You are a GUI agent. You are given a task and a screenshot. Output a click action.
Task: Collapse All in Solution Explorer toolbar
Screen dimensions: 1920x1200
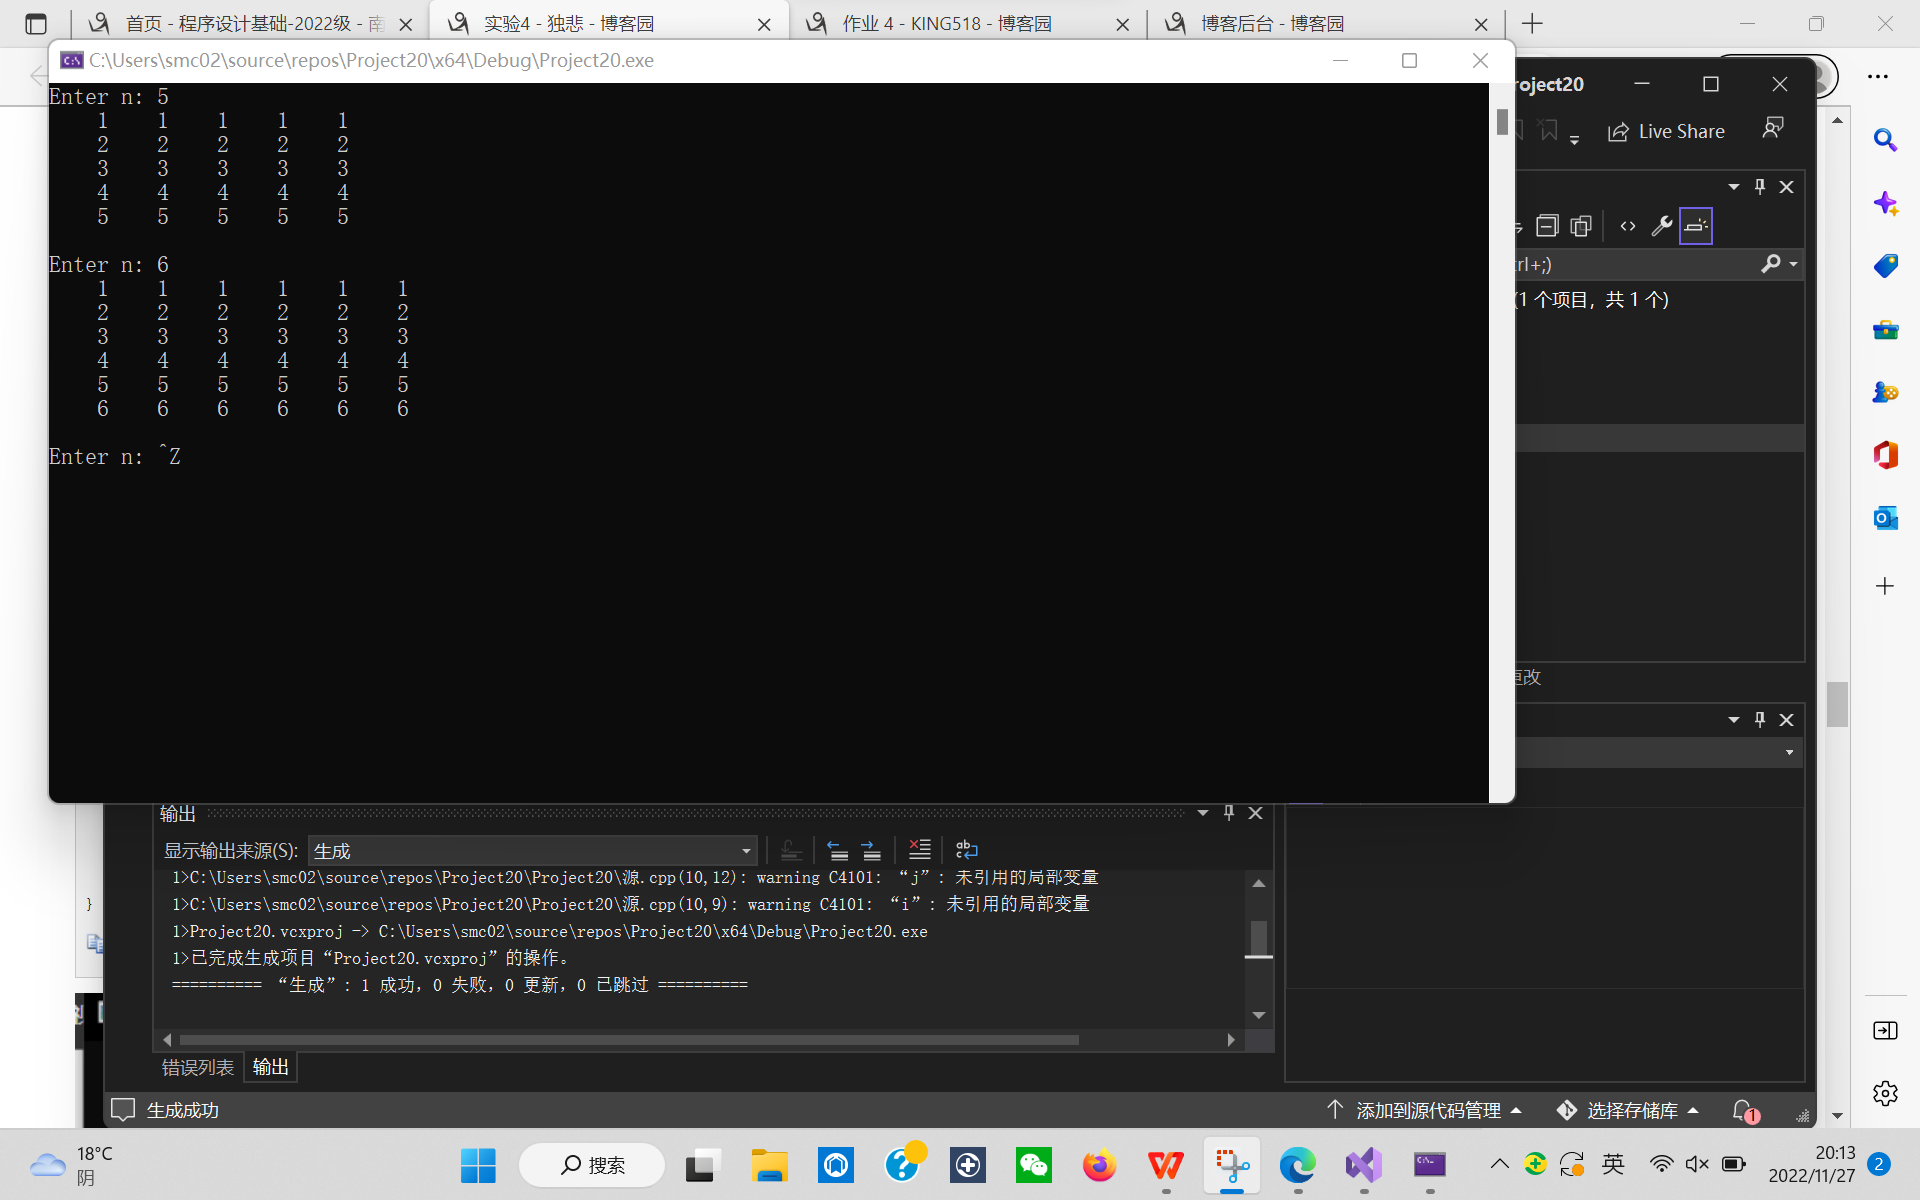[1547, 226]
